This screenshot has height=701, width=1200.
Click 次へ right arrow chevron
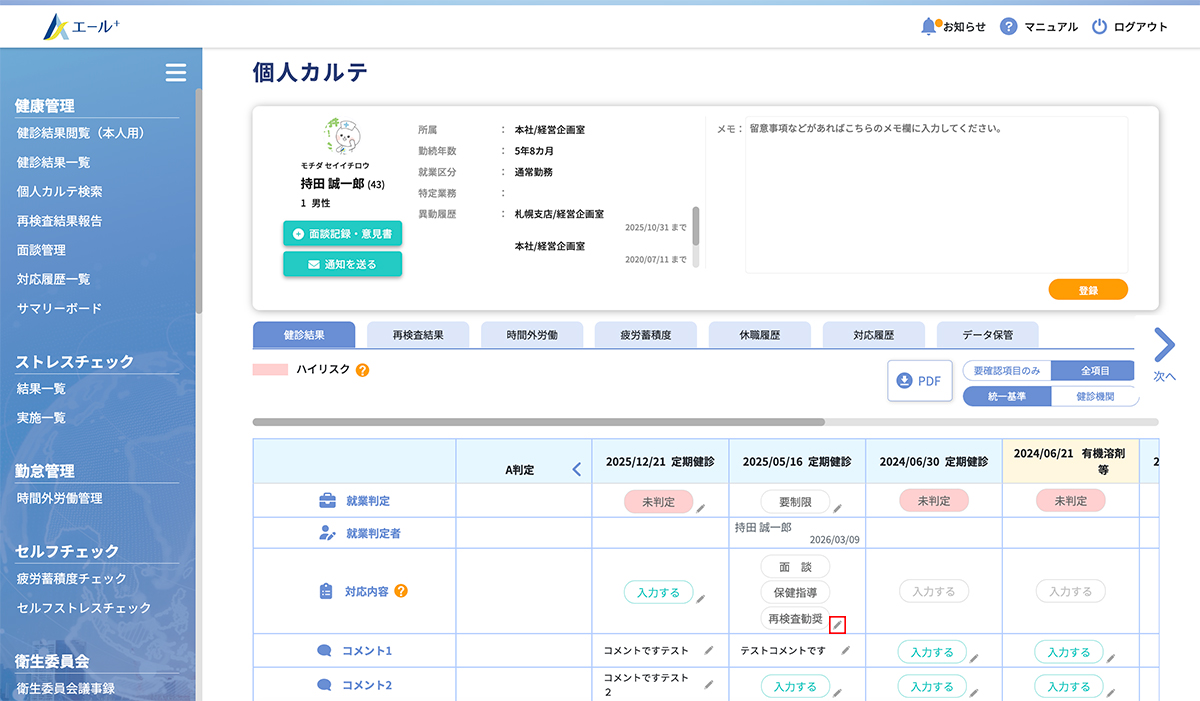[1164, 345]
